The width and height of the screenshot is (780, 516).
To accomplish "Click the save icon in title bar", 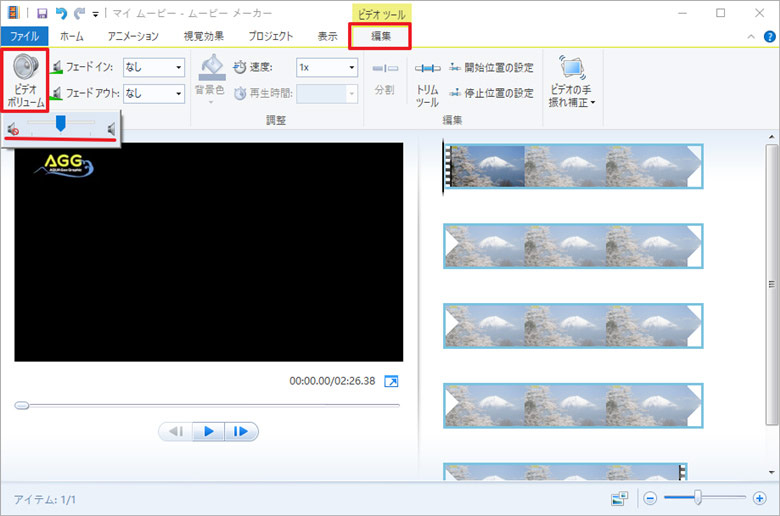I will point(42,13).
